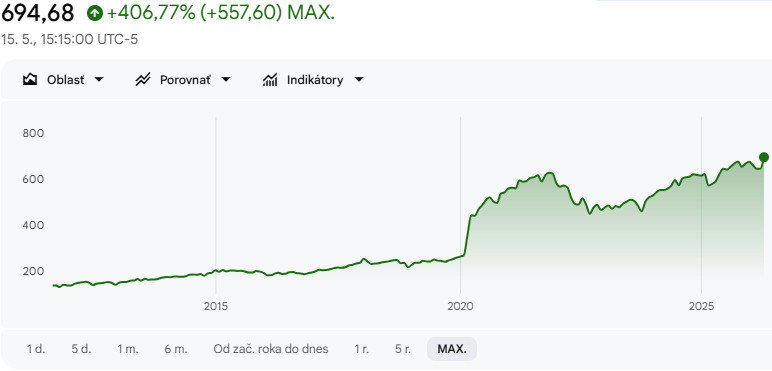Click the 800 y-axis label
Viewport: 772px width, 371px height.
tap(33, 133)
